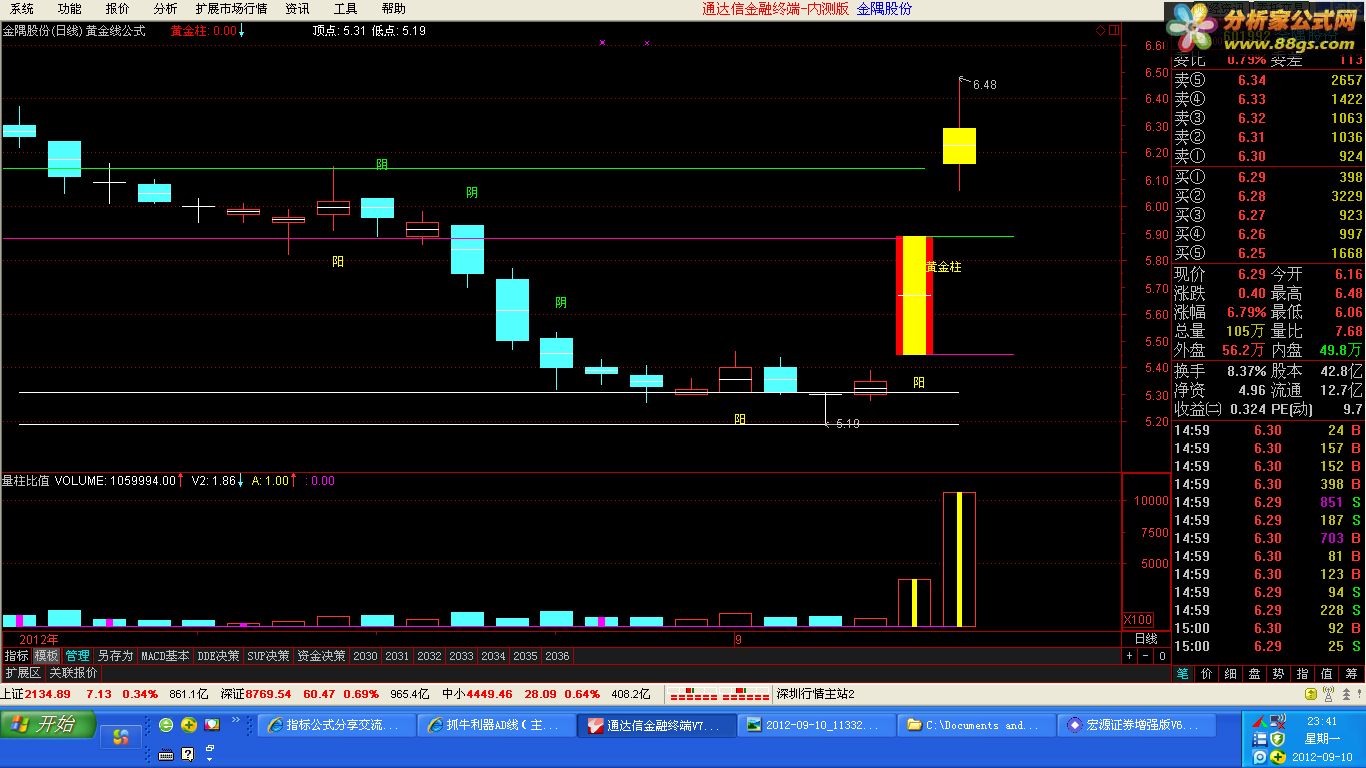Select template 2036
1366x768 pixels.
(557, 656)
